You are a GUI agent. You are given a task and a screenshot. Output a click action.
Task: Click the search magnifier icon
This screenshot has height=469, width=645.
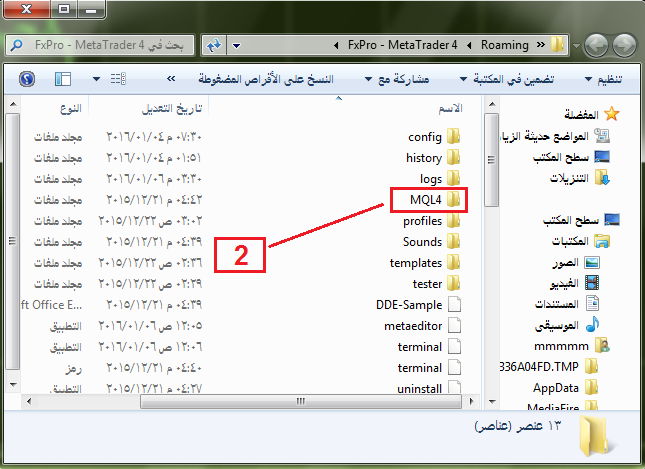pyautogui.click(x=16, y=44)
